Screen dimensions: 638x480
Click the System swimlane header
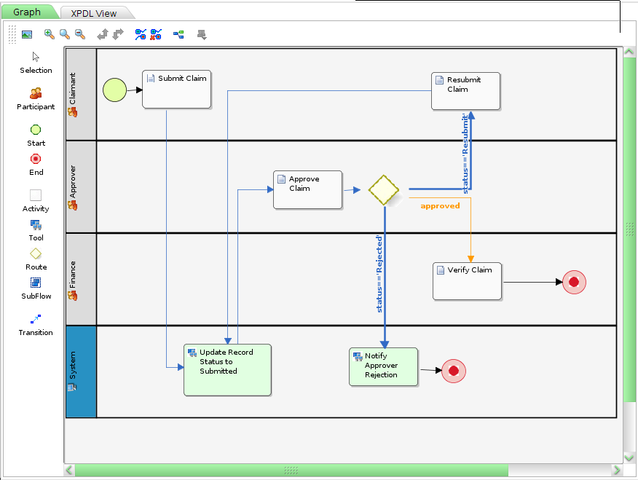81,372
